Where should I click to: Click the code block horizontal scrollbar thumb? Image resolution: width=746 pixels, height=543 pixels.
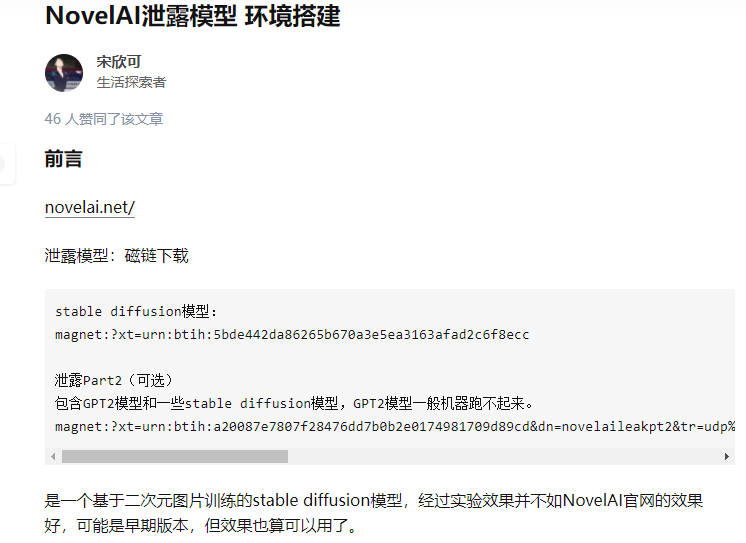point(175,456)
